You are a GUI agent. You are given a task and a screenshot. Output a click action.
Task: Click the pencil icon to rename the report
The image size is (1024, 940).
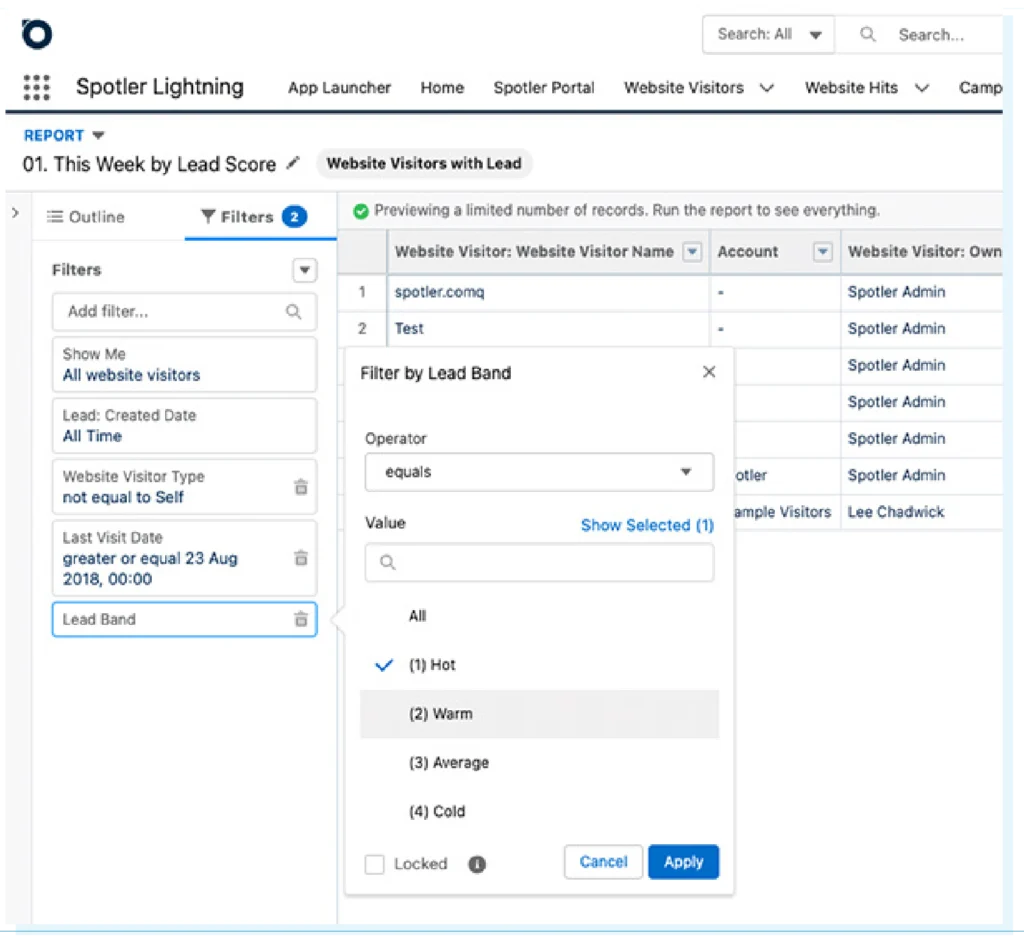295,164
